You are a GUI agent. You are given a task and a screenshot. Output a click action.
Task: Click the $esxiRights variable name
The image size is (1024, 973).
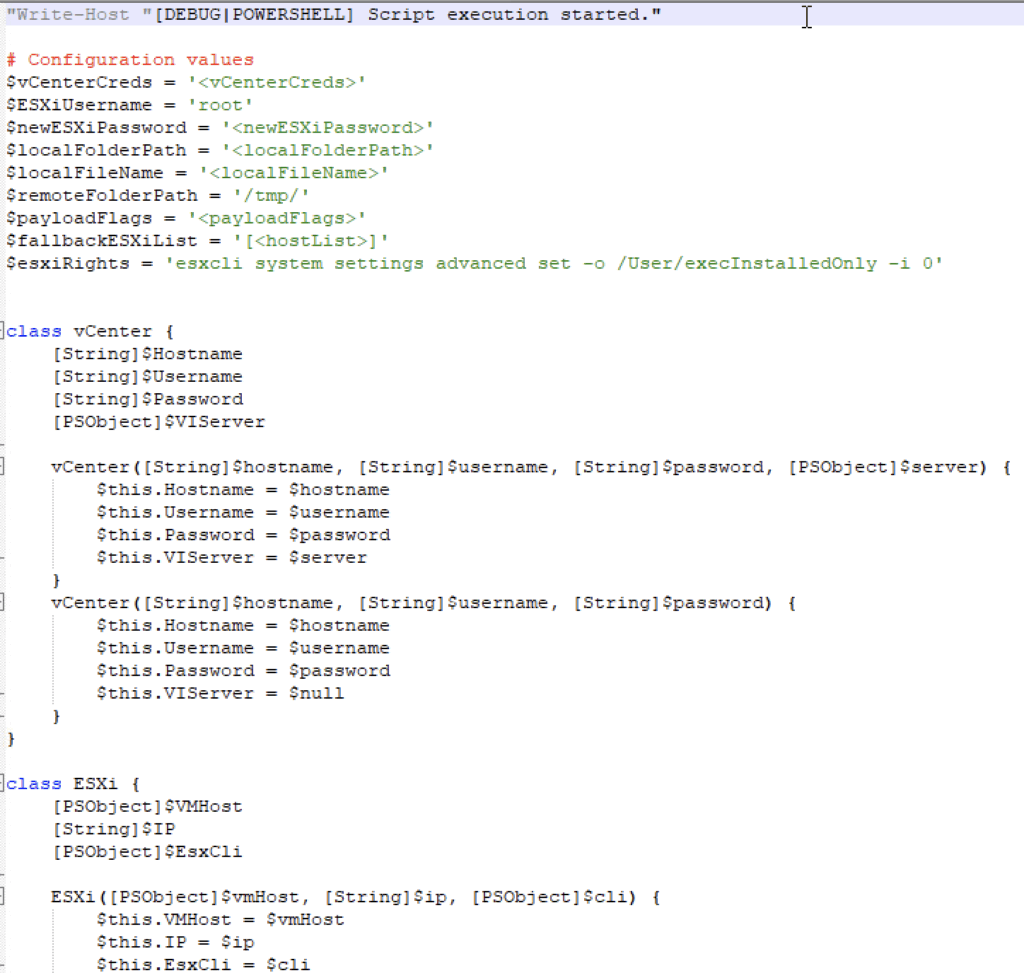(x=68, y=264)
